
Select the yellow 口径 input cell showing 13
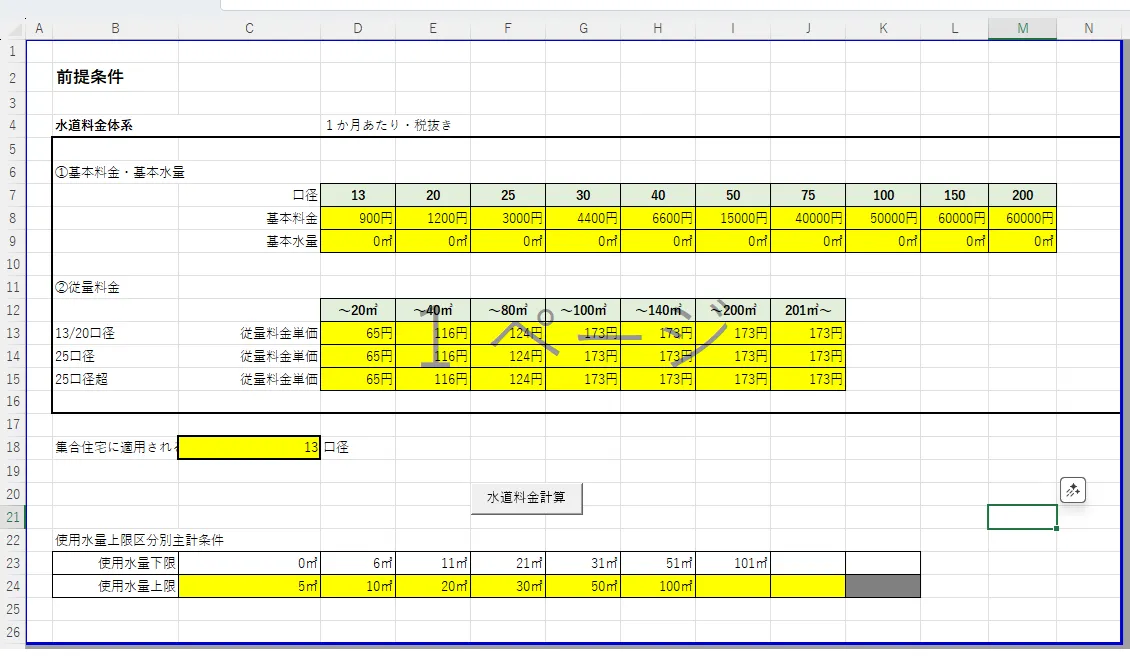(249, 447)
